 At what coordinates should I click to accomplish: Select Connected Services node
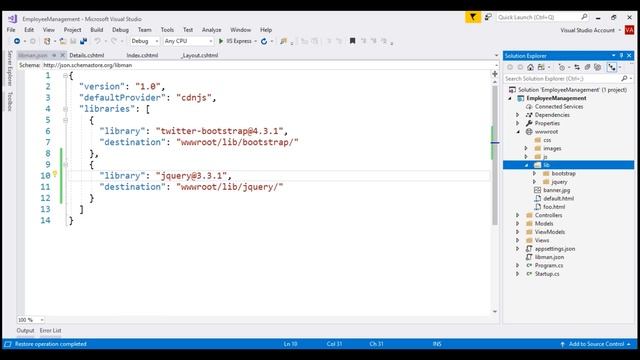tap(559, 107)
